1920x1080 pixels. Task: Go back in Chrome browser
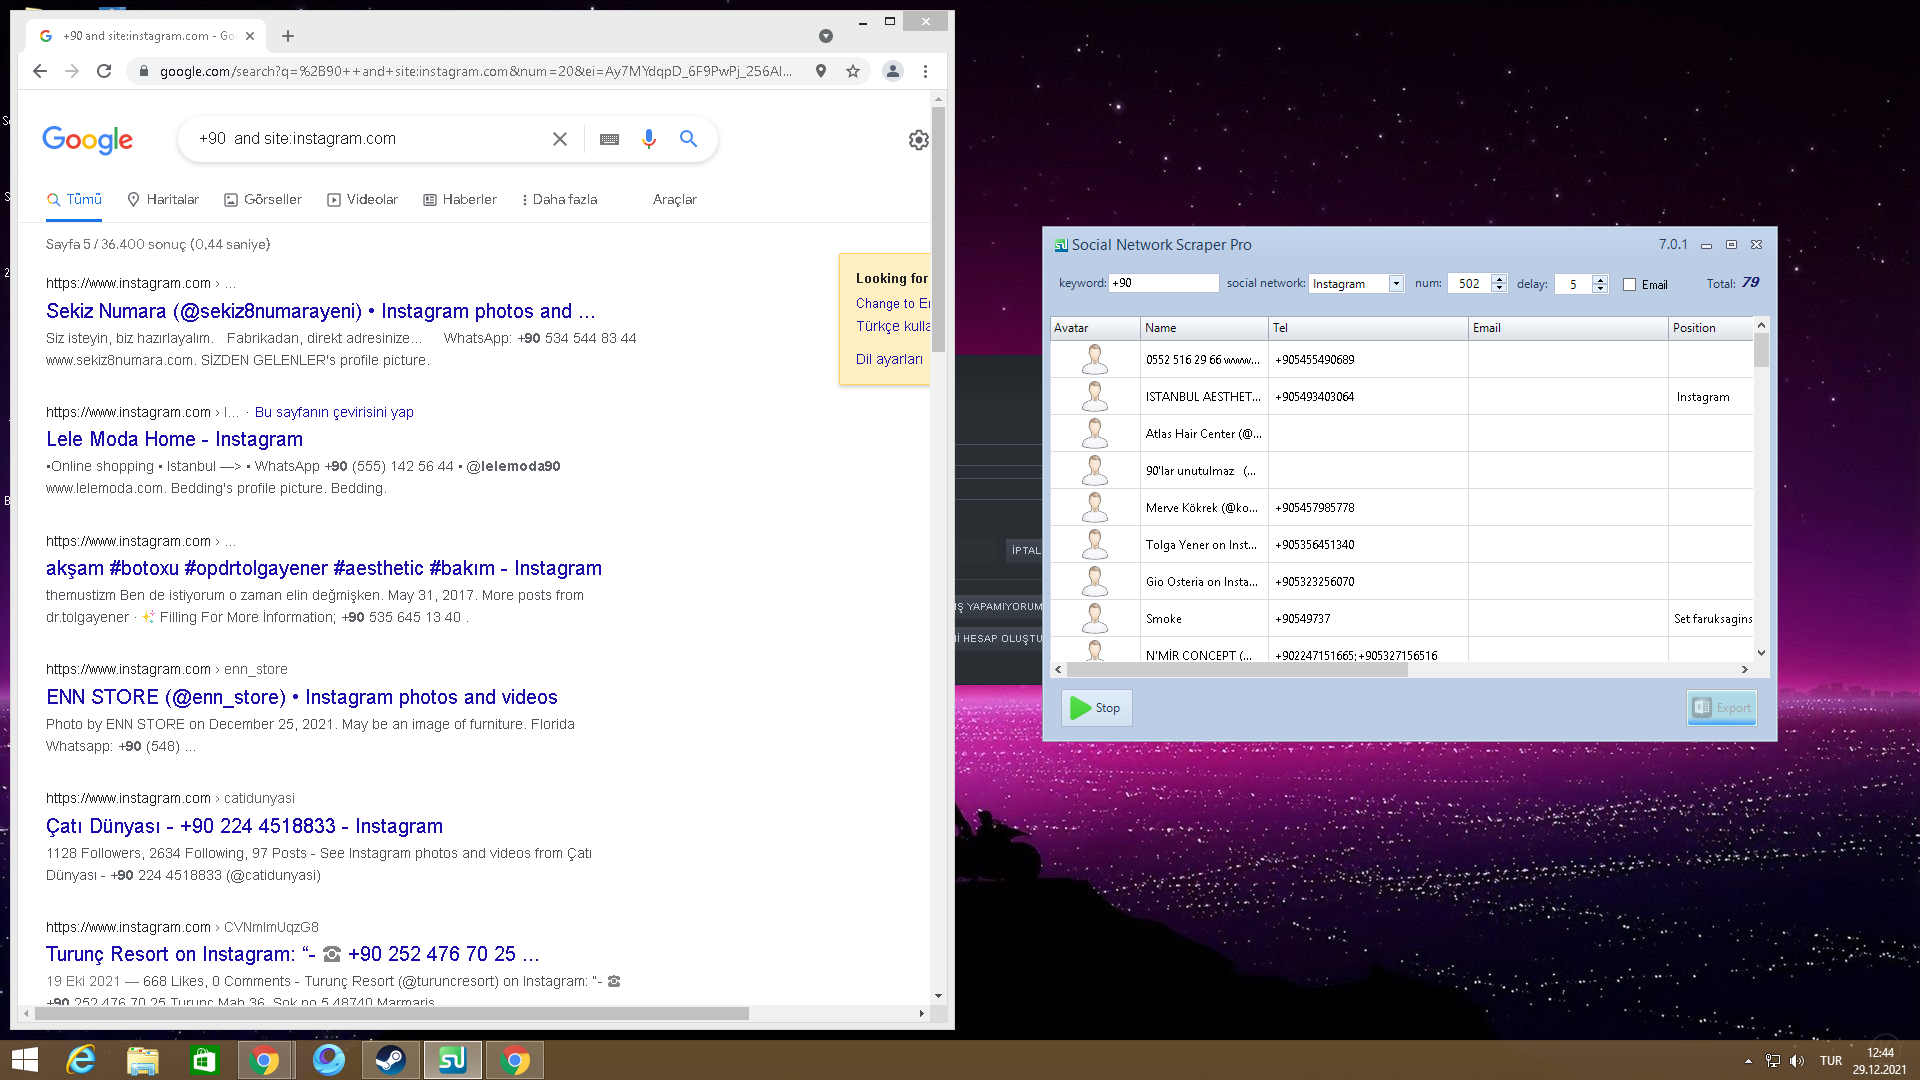40,71
